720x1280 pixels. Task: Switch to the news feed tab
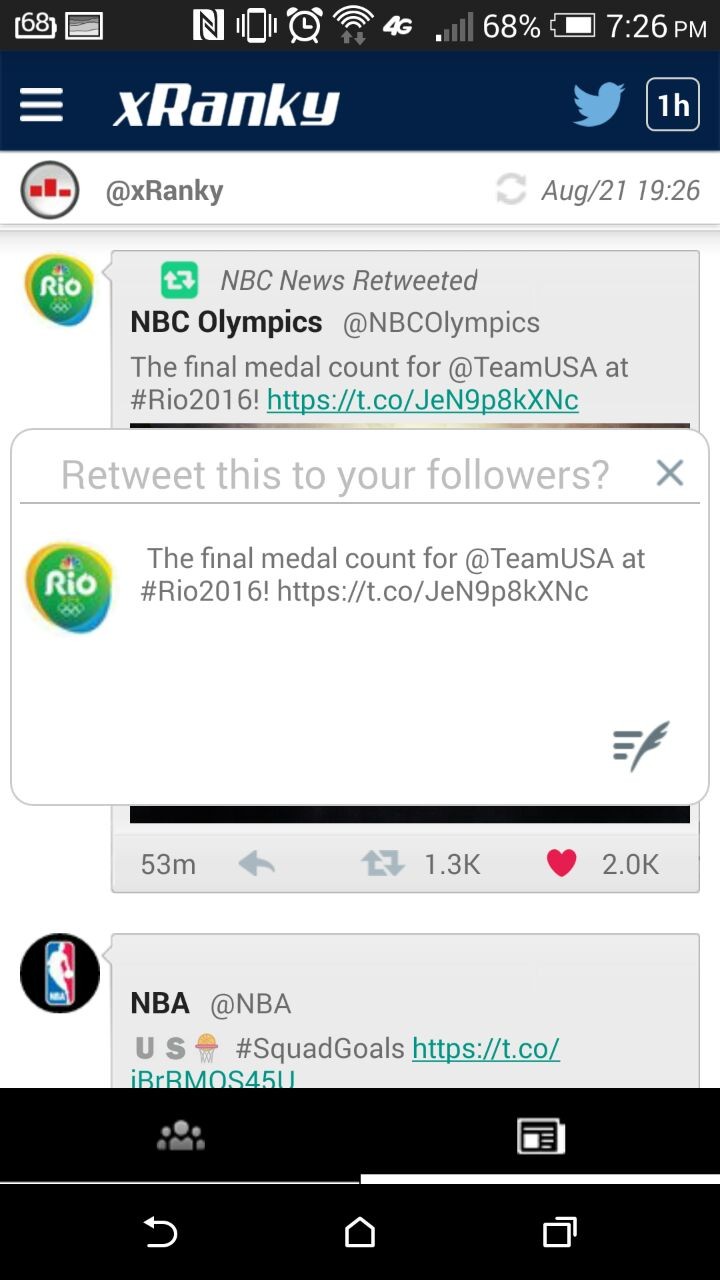click(x=540, y=1136)
